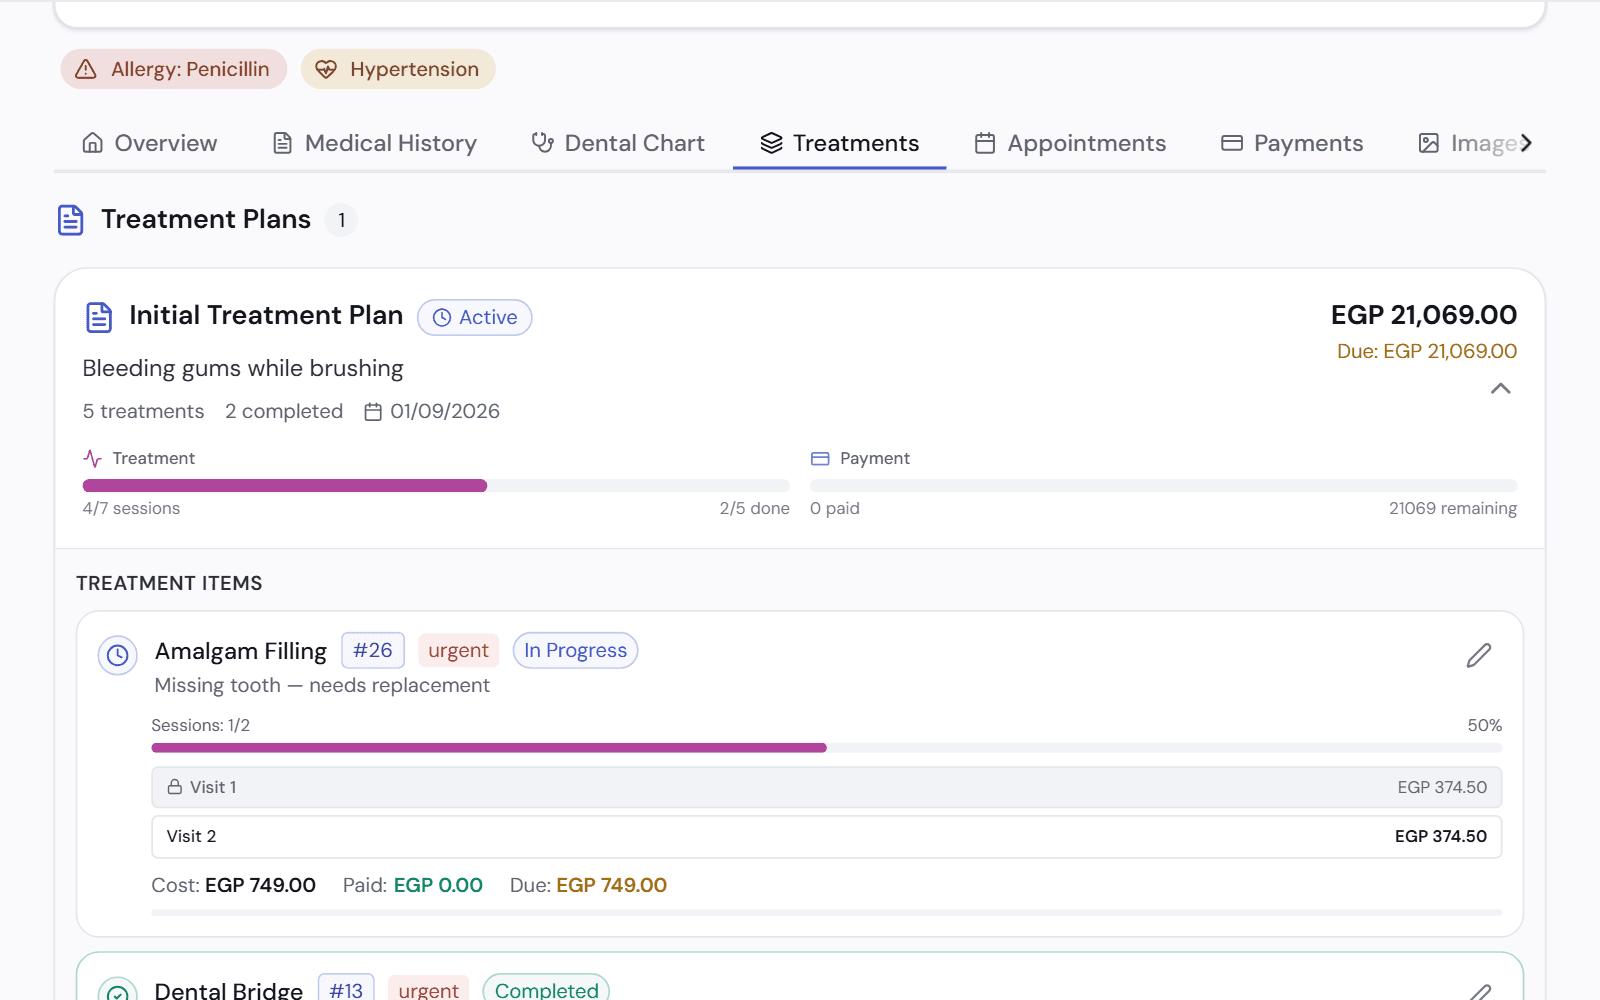Click the Treatment sessions progress bar

[436, 485]
